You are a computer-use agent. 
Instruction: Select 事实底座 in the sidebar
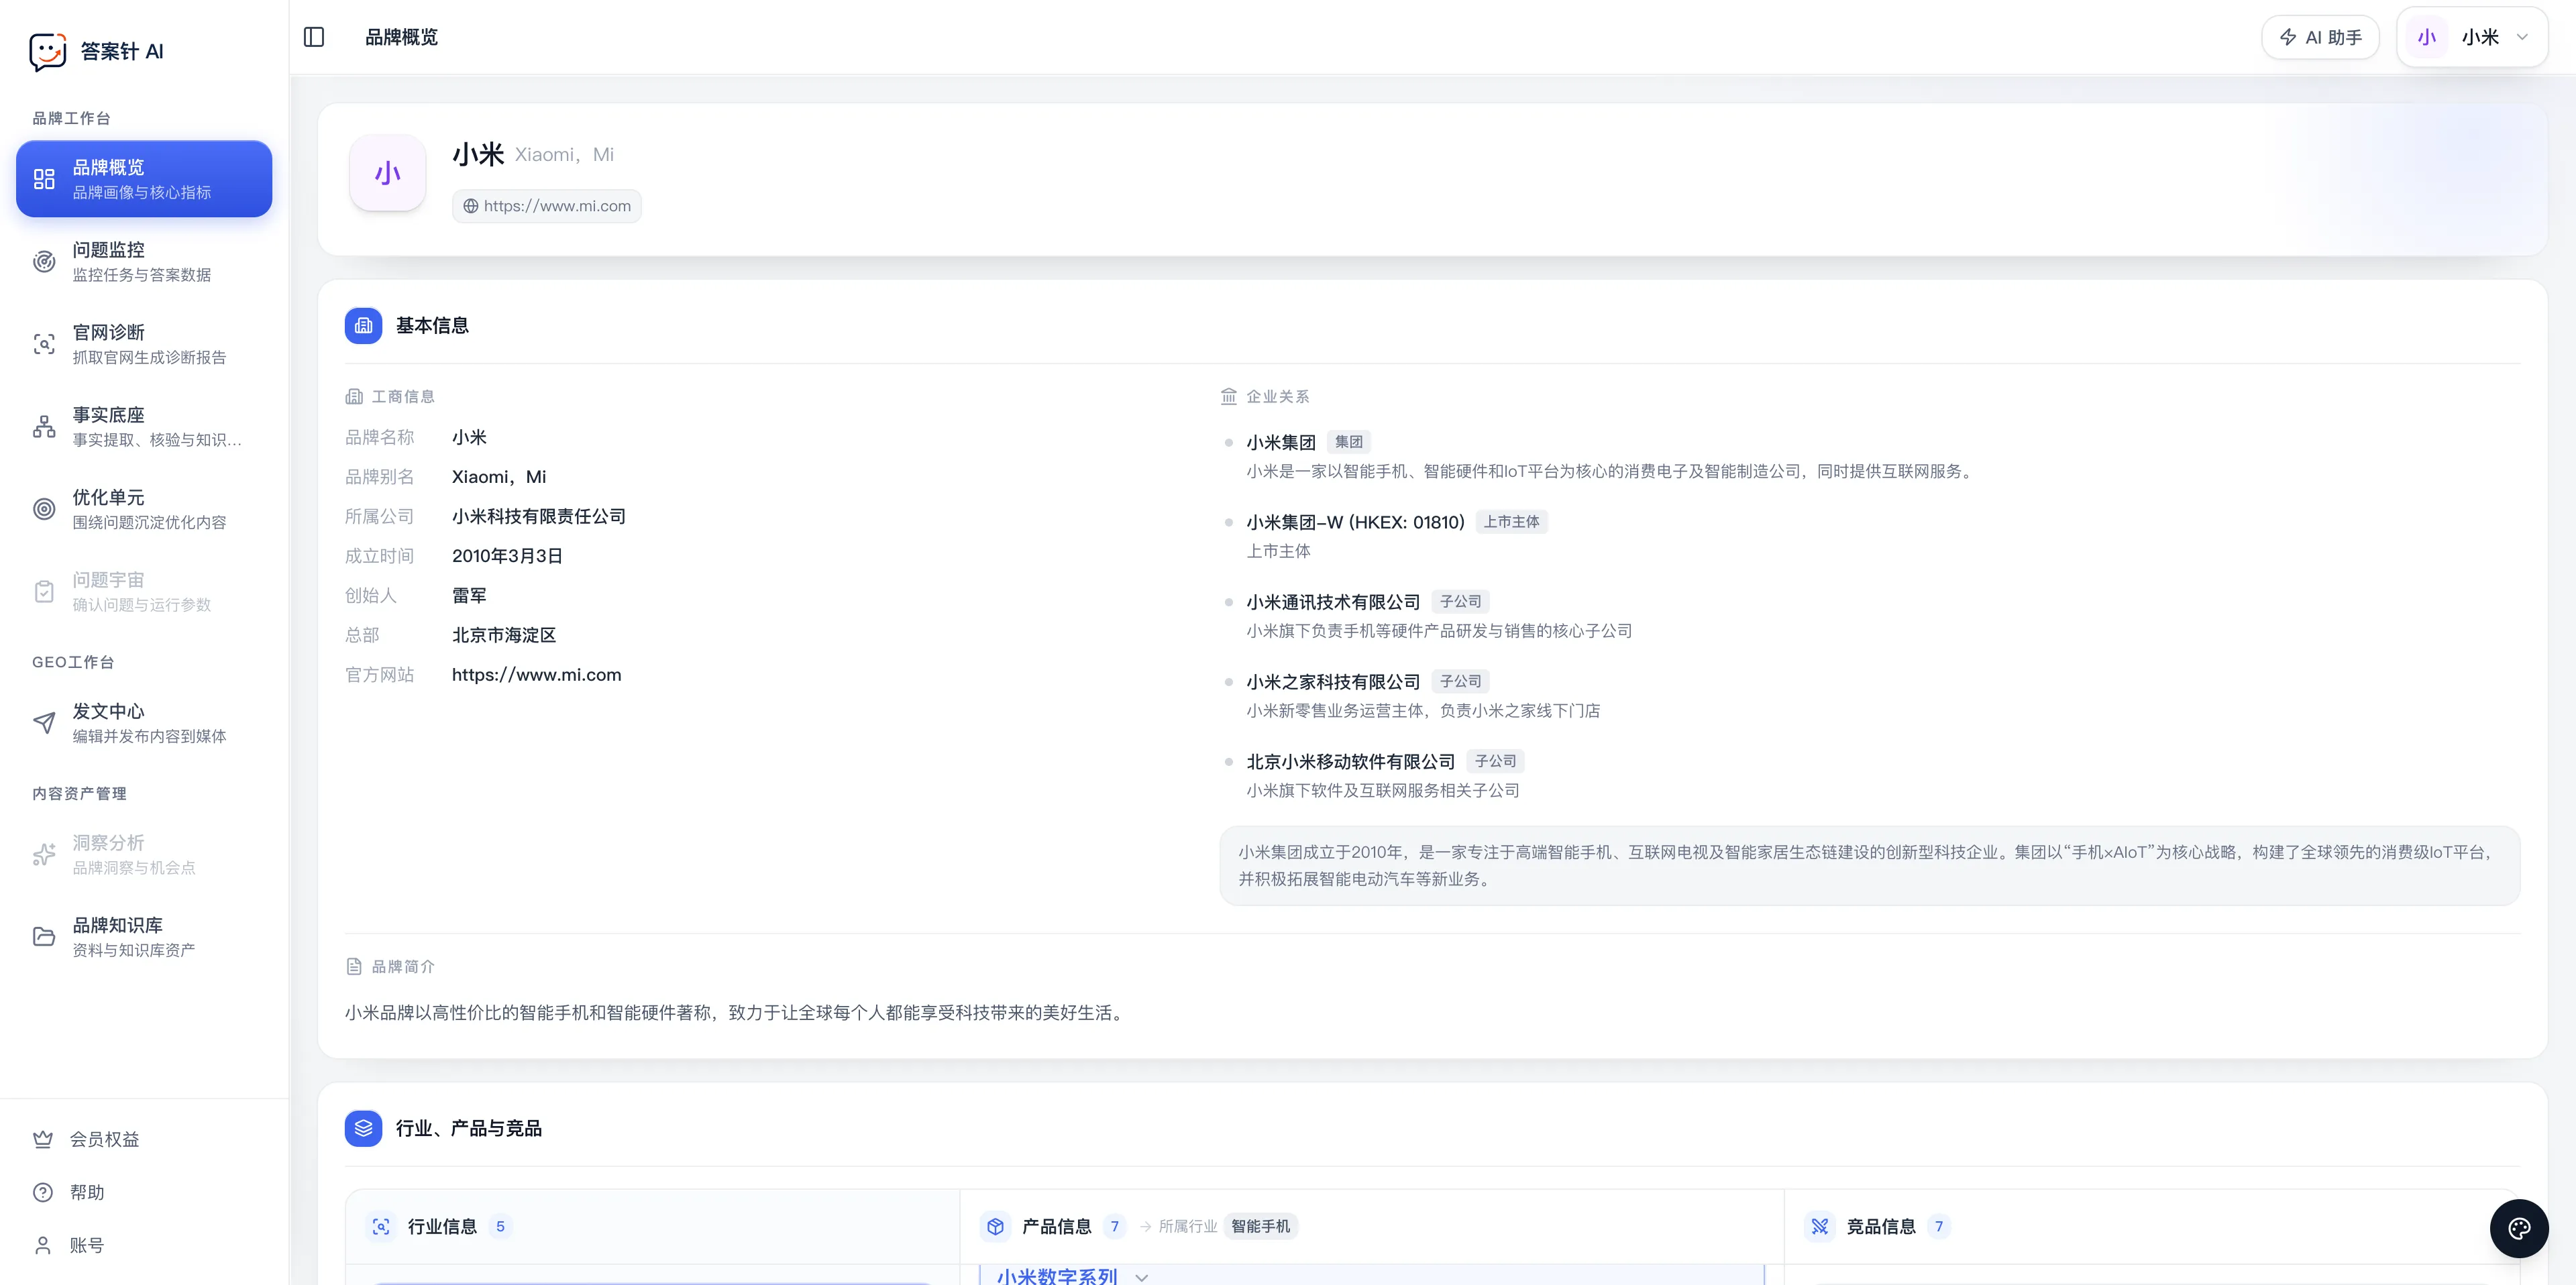[x=144, y=427]
